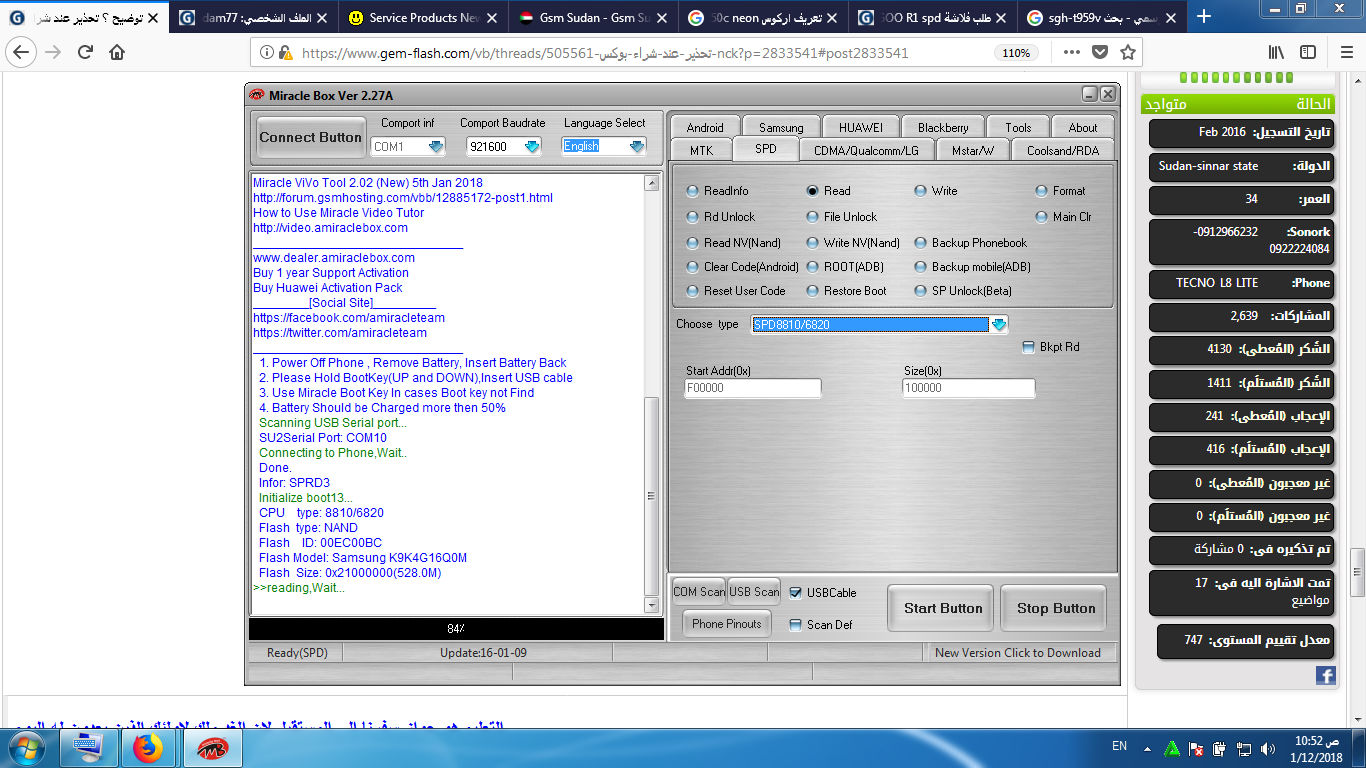Screen dimensions: 1366x768
Task: Open the Coolsand/RDA tab
Action: tap(1062, 150)
